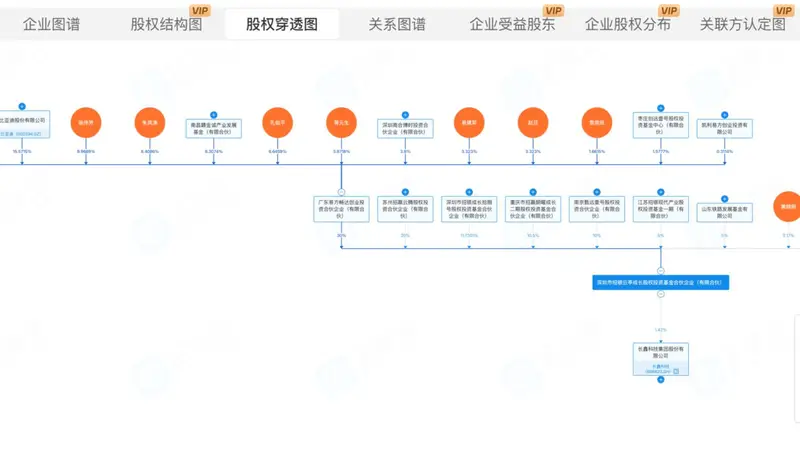The image size is (800, 450).
Task: Open 枣庄创达壹号股权投资基金中心 node
Action: 661,125
